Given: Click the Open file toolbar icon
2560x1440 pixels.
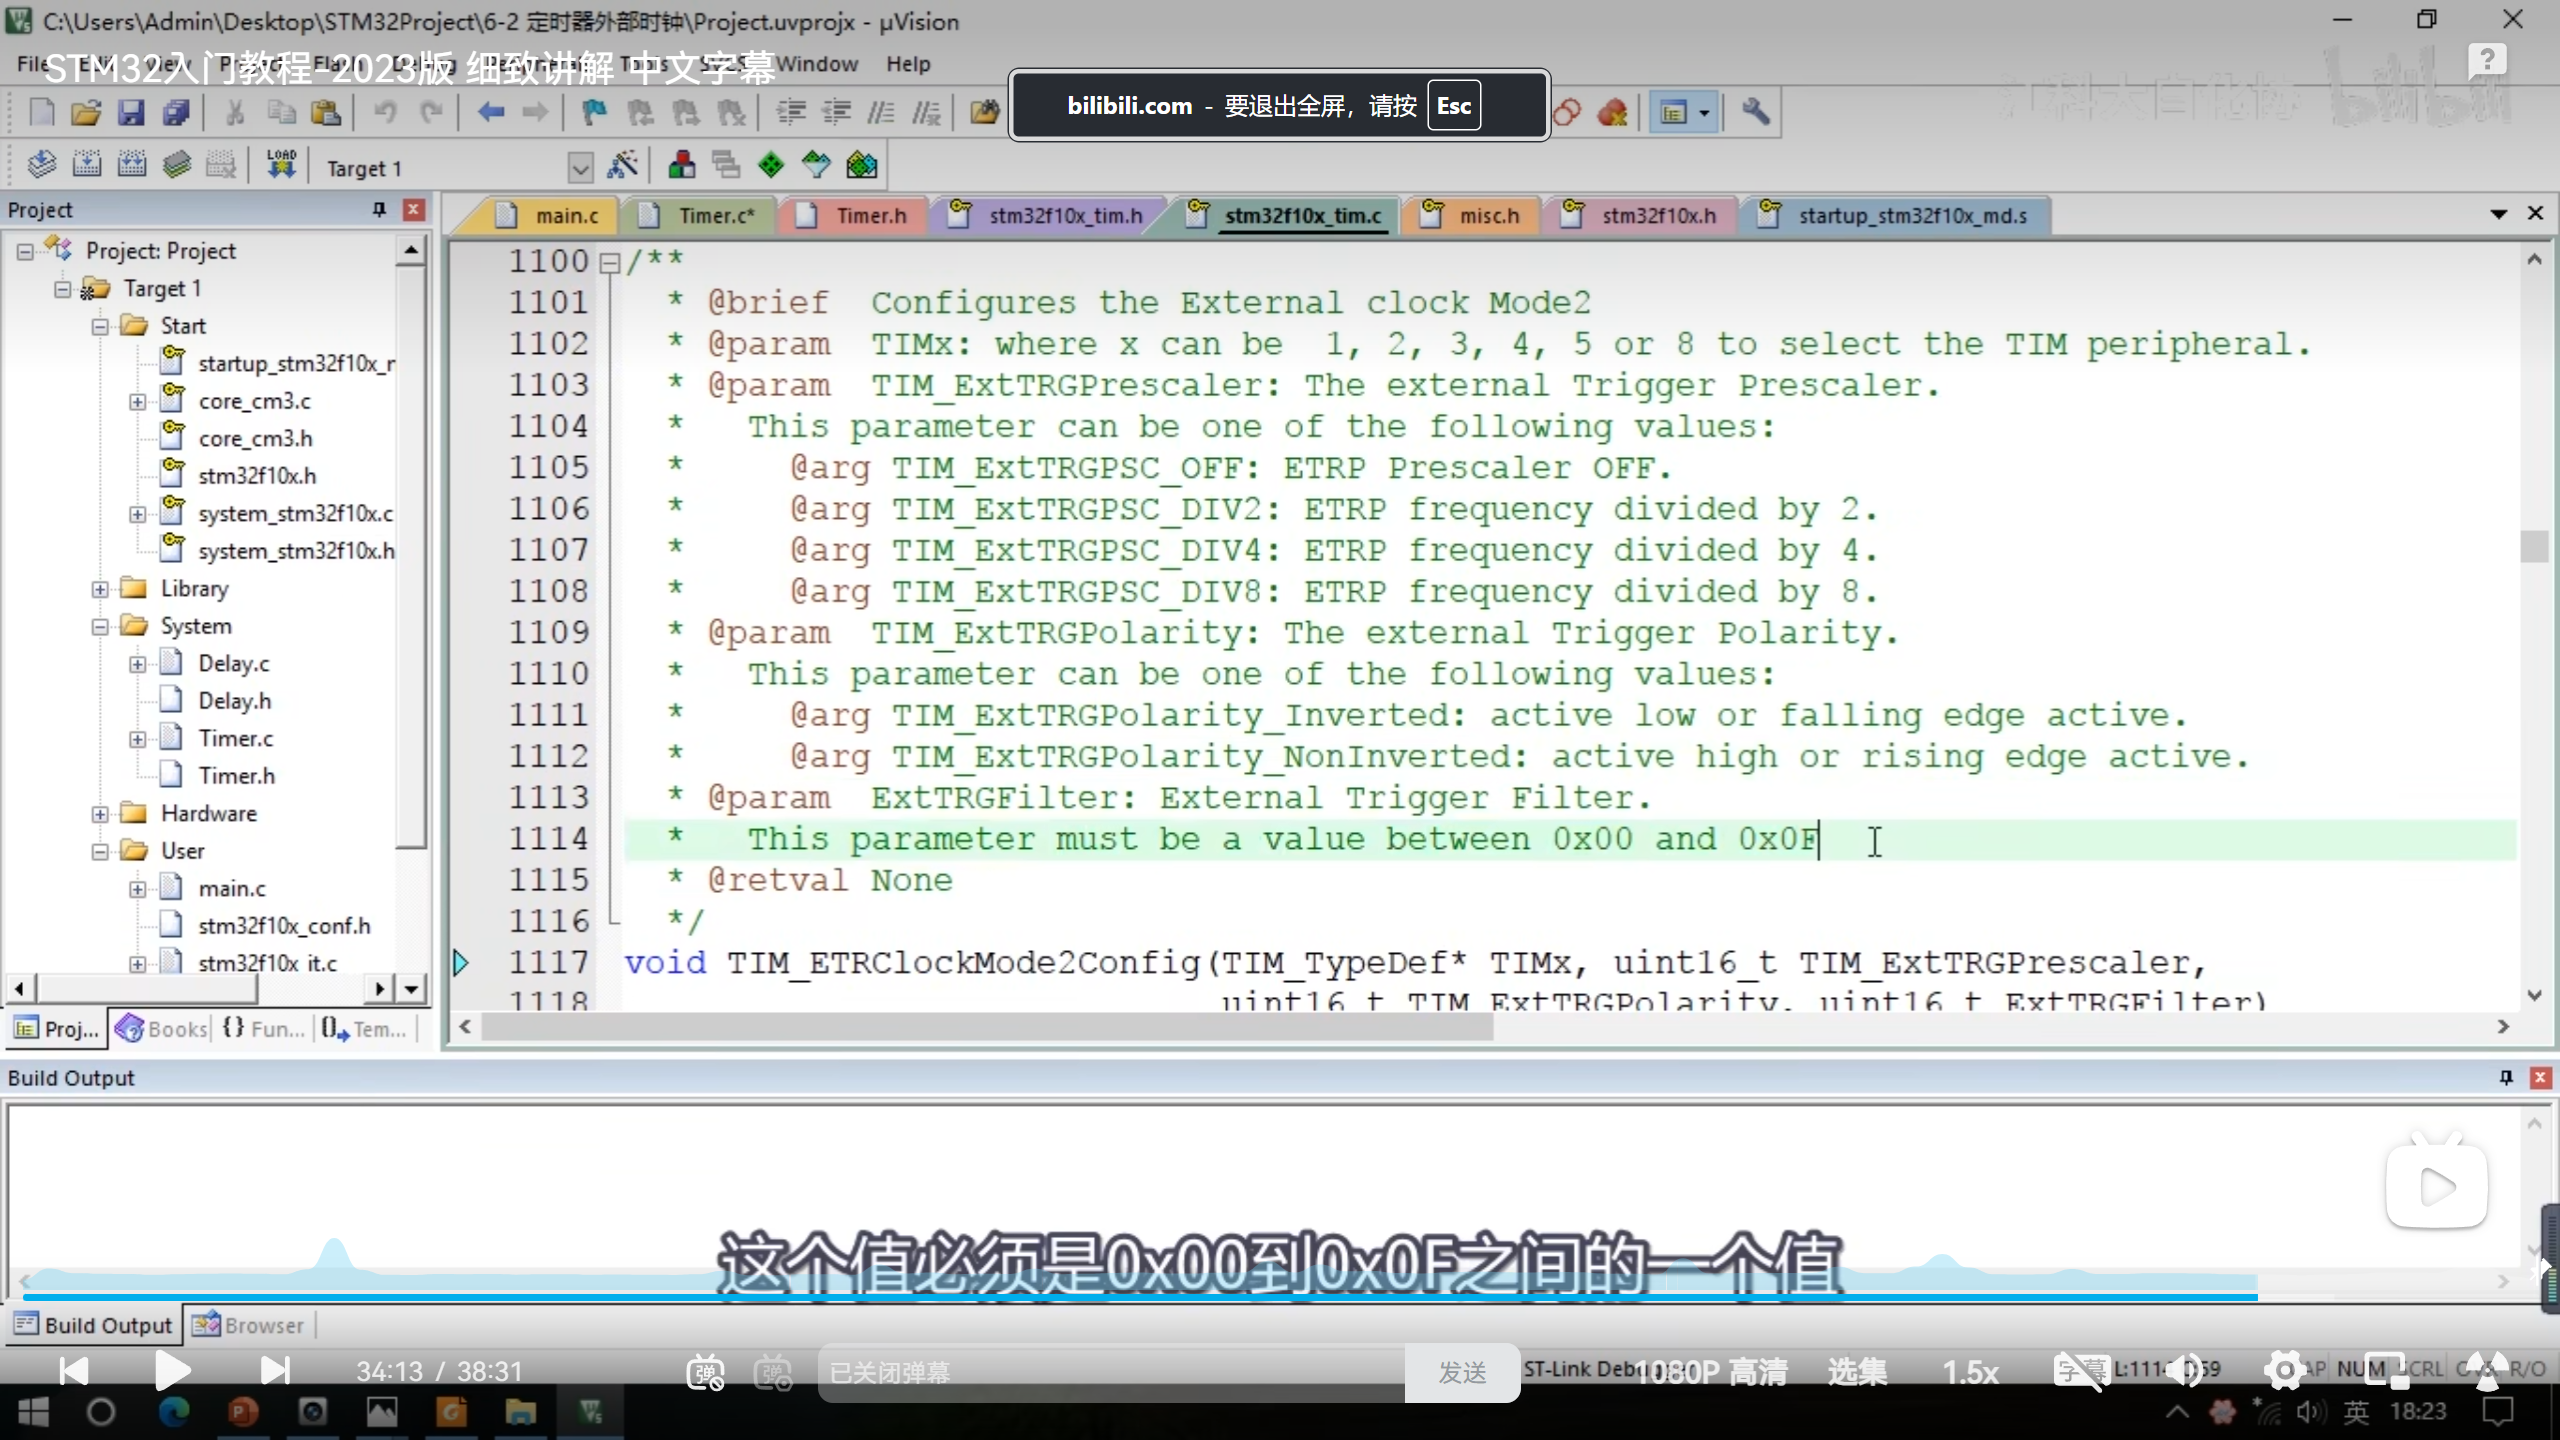Looking at the screenshot, I should (86, 112).
